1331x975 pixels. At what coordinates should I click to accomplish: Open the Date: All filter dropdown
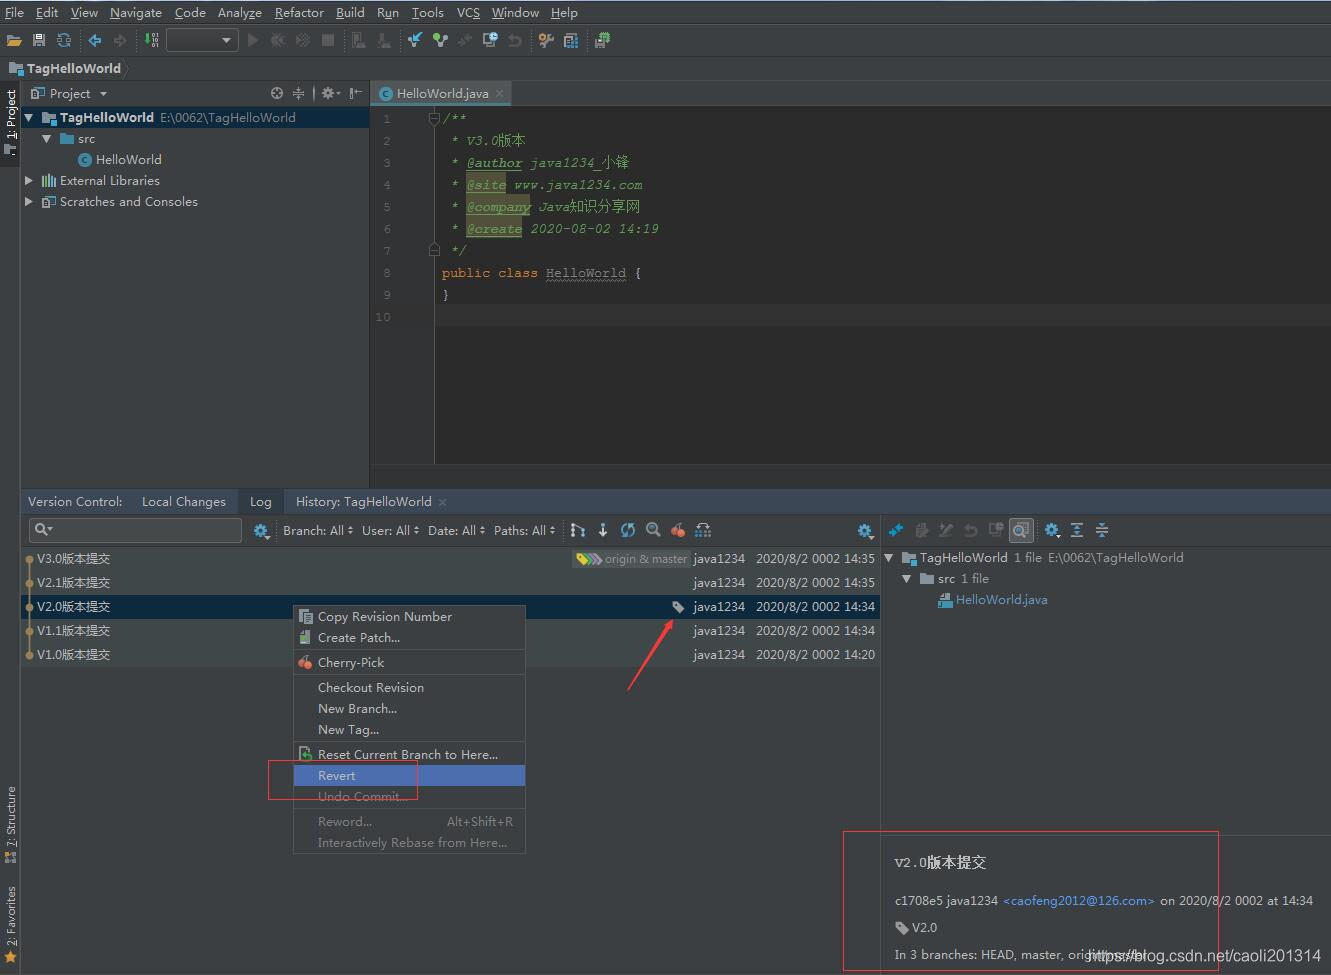(x=457, y=530)
